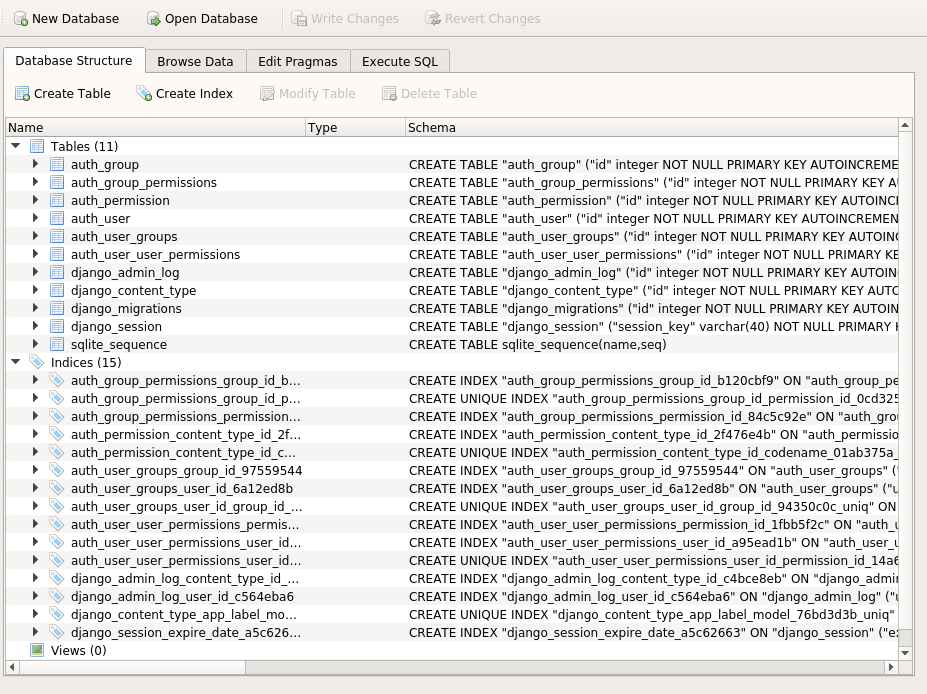Screen dimensions: 927x694
Task: Select the index icon beside django_content_type_app_label
Action: pos(57,614)
